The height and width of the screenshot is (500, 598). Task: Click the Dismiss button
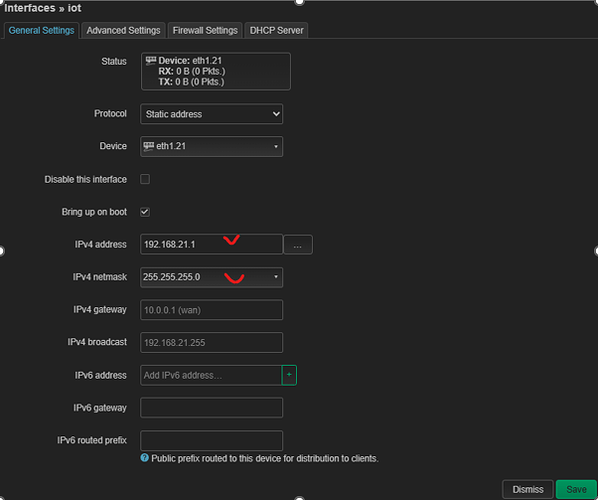point(528,489)
